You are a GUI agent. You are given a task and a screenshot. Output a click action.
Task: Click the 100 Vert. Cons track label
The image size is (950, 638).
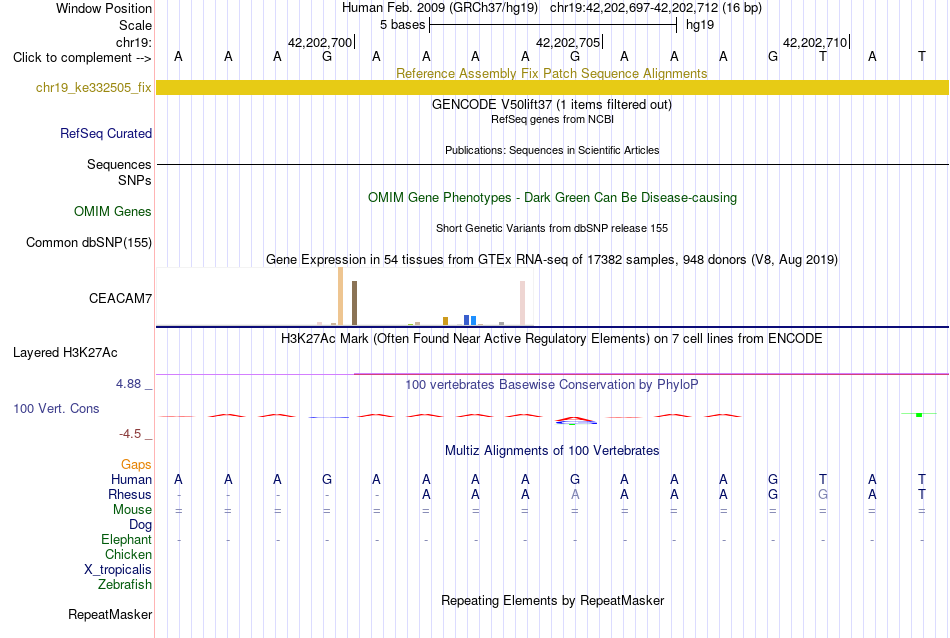pyautogui.click(x=56, y=408)
